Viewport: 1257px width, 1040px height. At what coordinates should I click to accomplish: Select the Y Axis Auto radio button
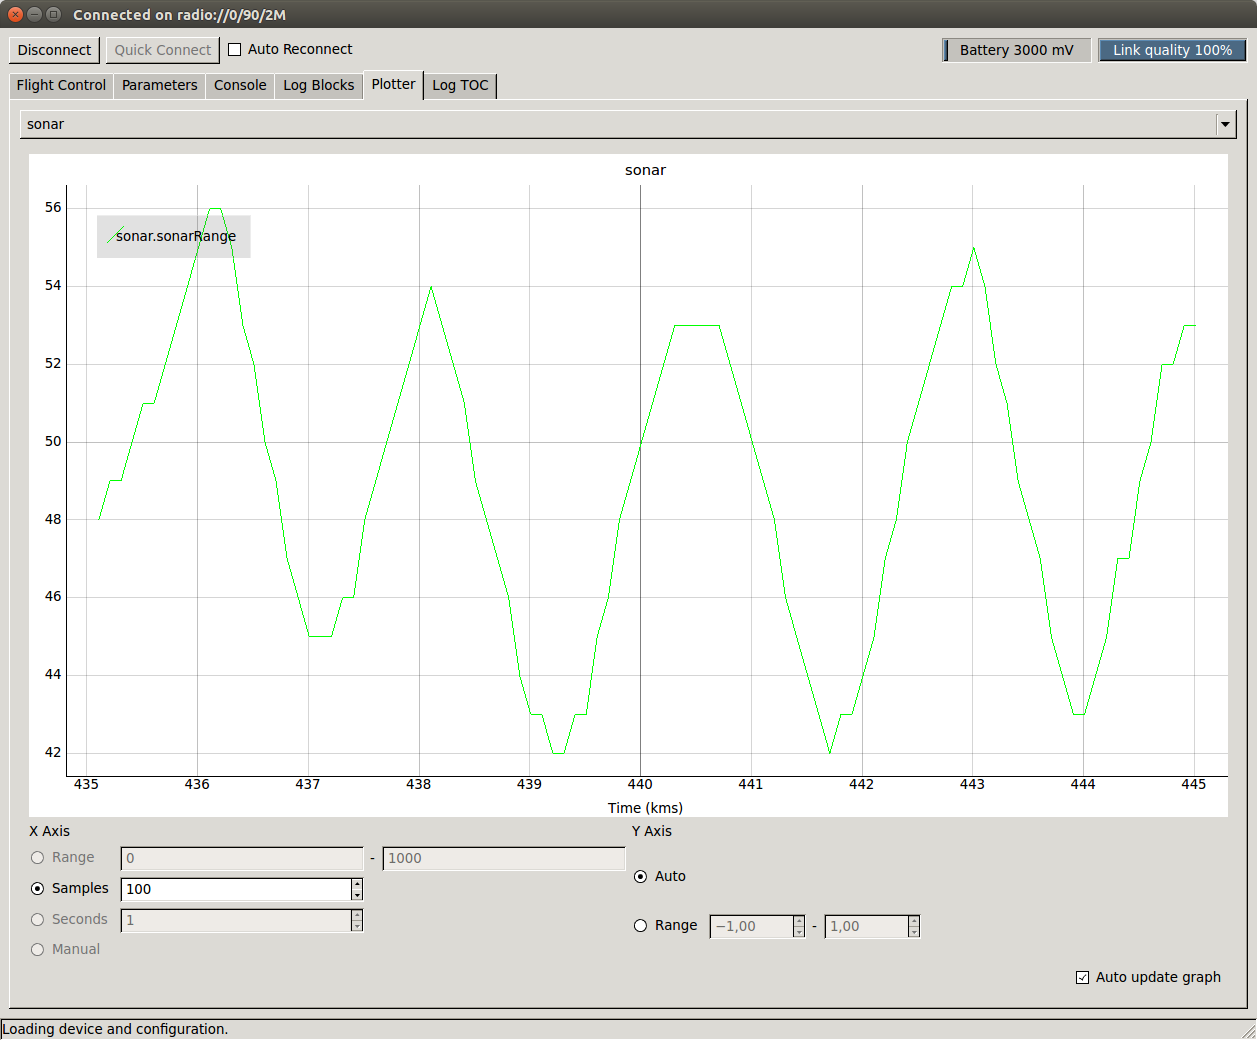641,877
